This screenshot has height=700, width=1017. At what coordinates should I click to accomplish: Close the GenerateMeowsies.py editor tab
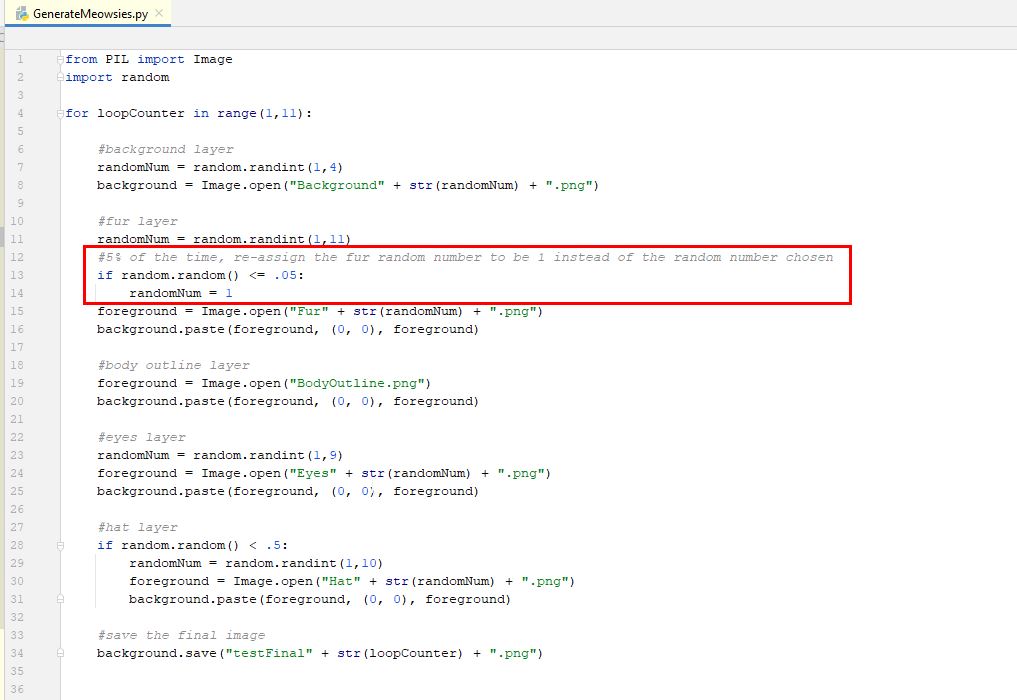pos(159,13)
